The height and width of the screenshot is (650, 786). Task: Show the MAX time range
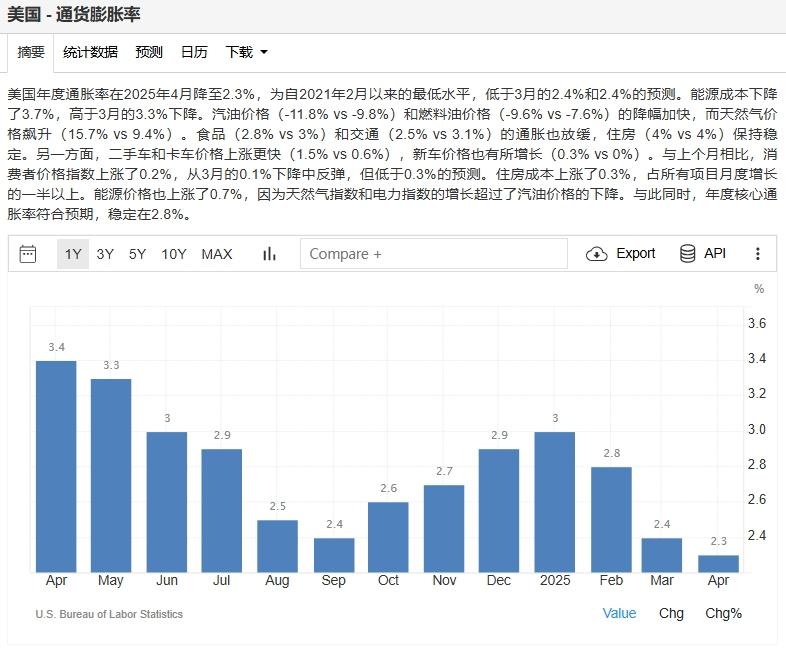[x=217, y=254]
